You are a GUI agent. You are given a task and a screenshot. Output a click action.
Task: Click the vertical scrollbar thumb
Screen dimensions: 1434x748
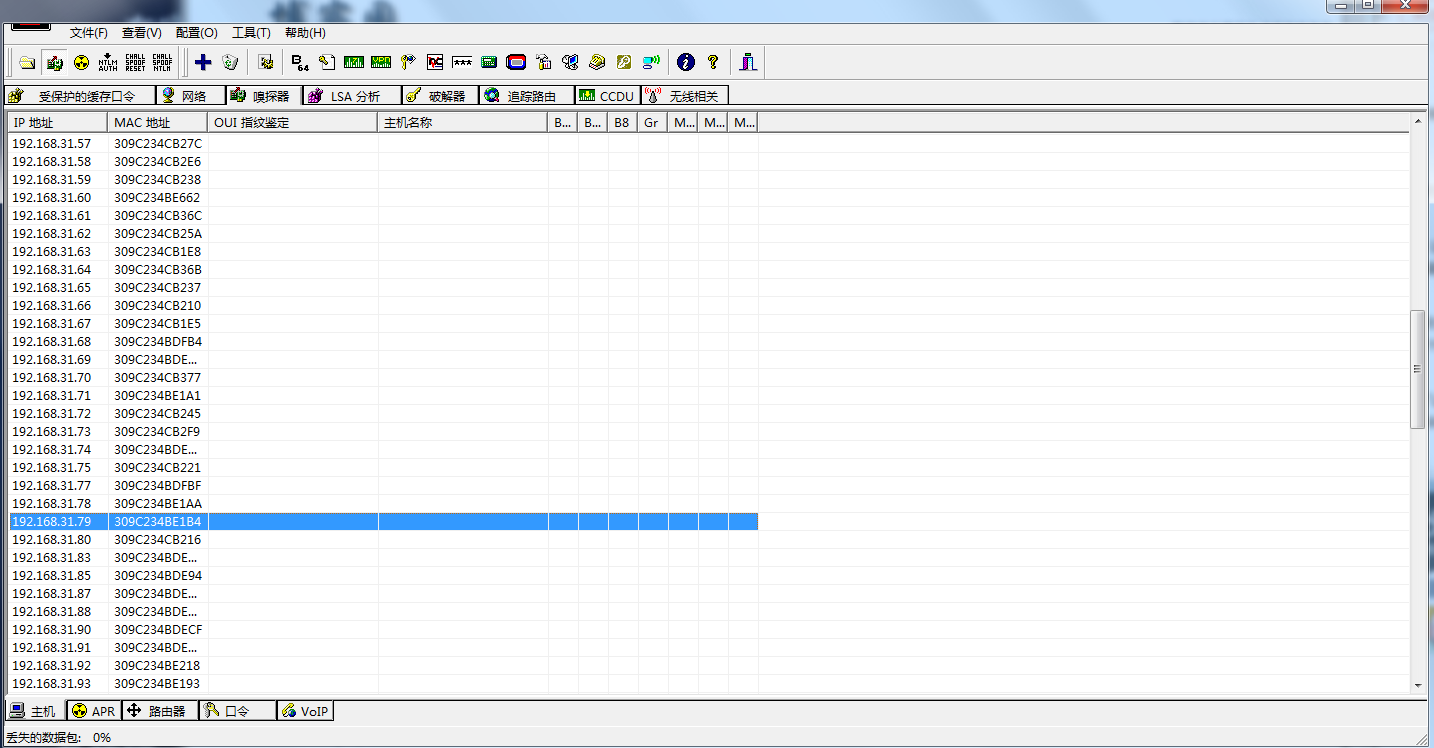click(x=1417, y=369)
